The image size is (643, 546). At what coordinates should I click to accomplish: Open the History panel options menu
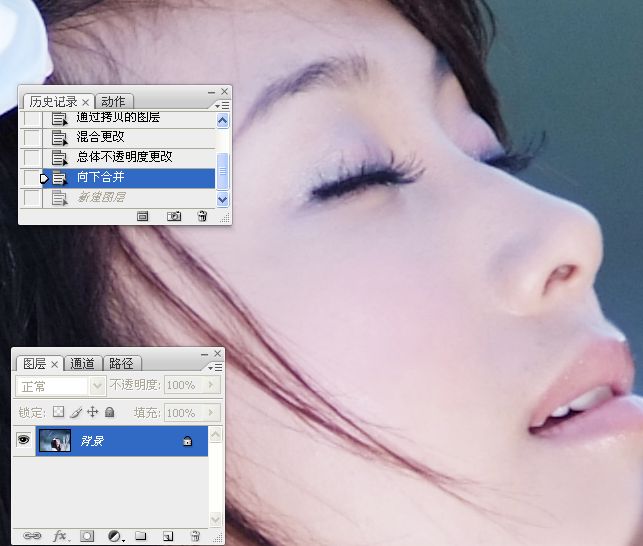[x=222, y=104]
